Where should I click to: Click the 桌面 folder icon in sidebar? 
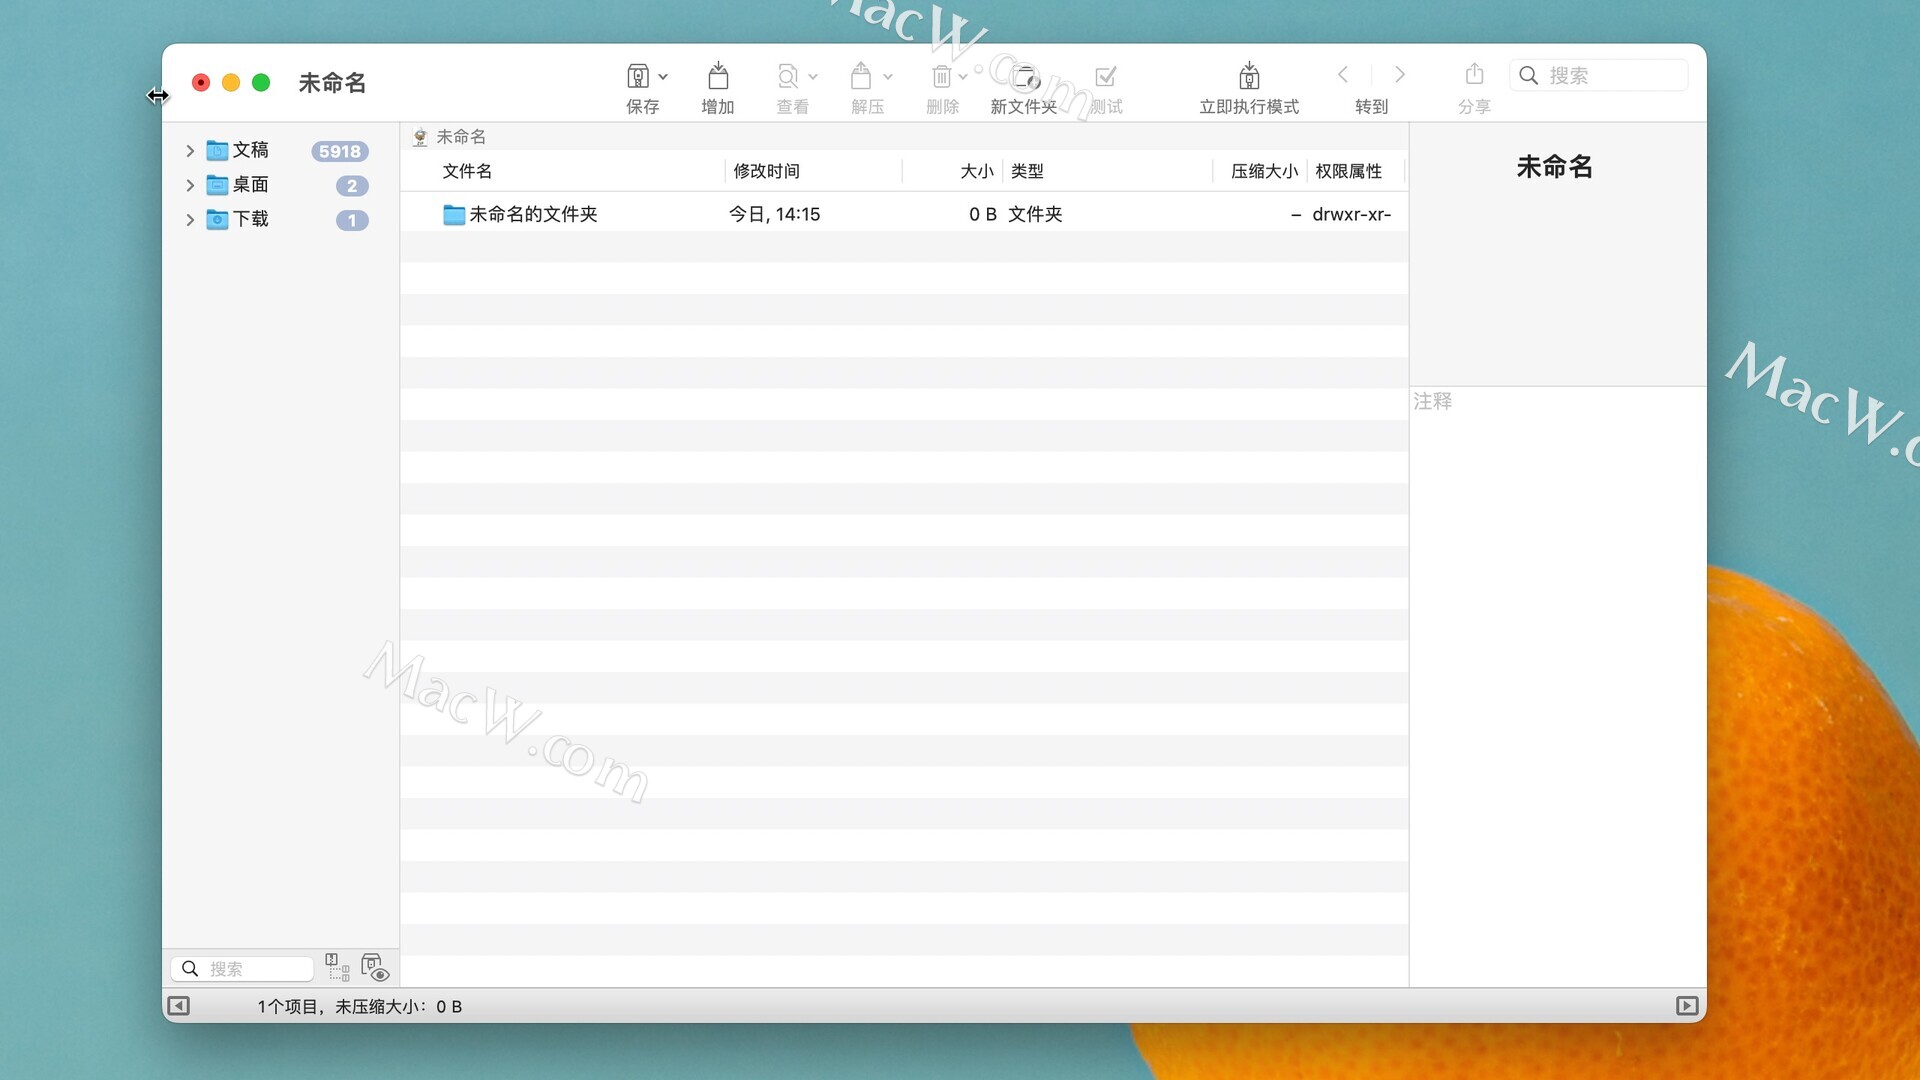pos(217,185)
